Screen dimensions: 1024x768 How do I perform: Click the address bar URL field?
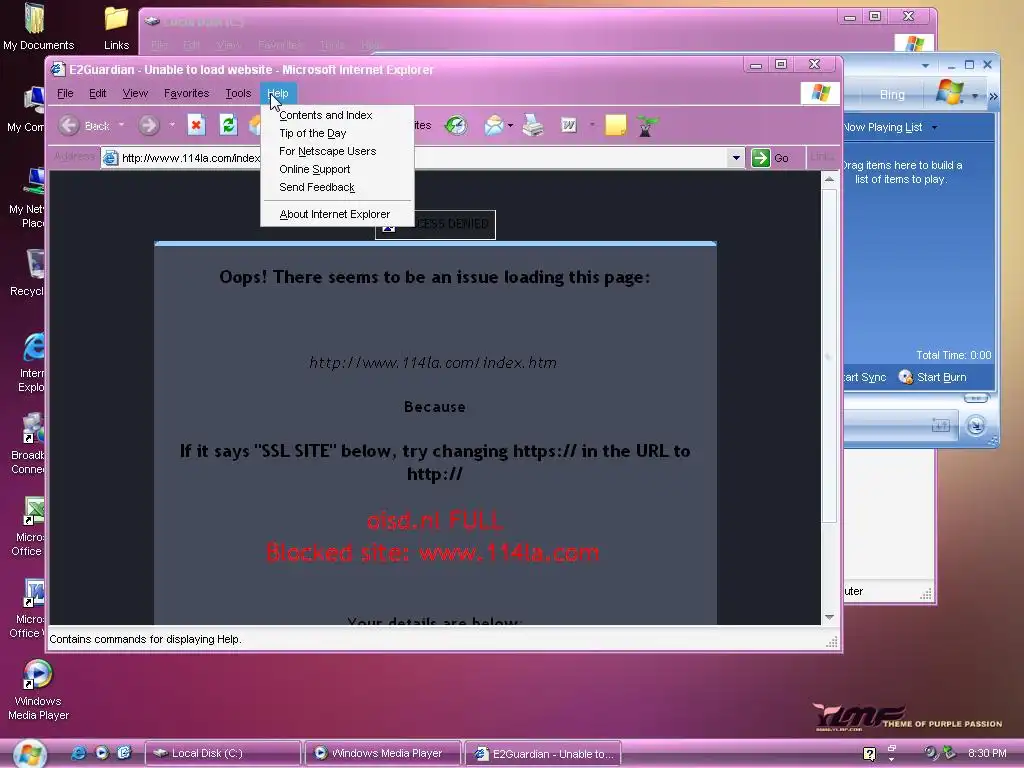(x=423, y=158)
